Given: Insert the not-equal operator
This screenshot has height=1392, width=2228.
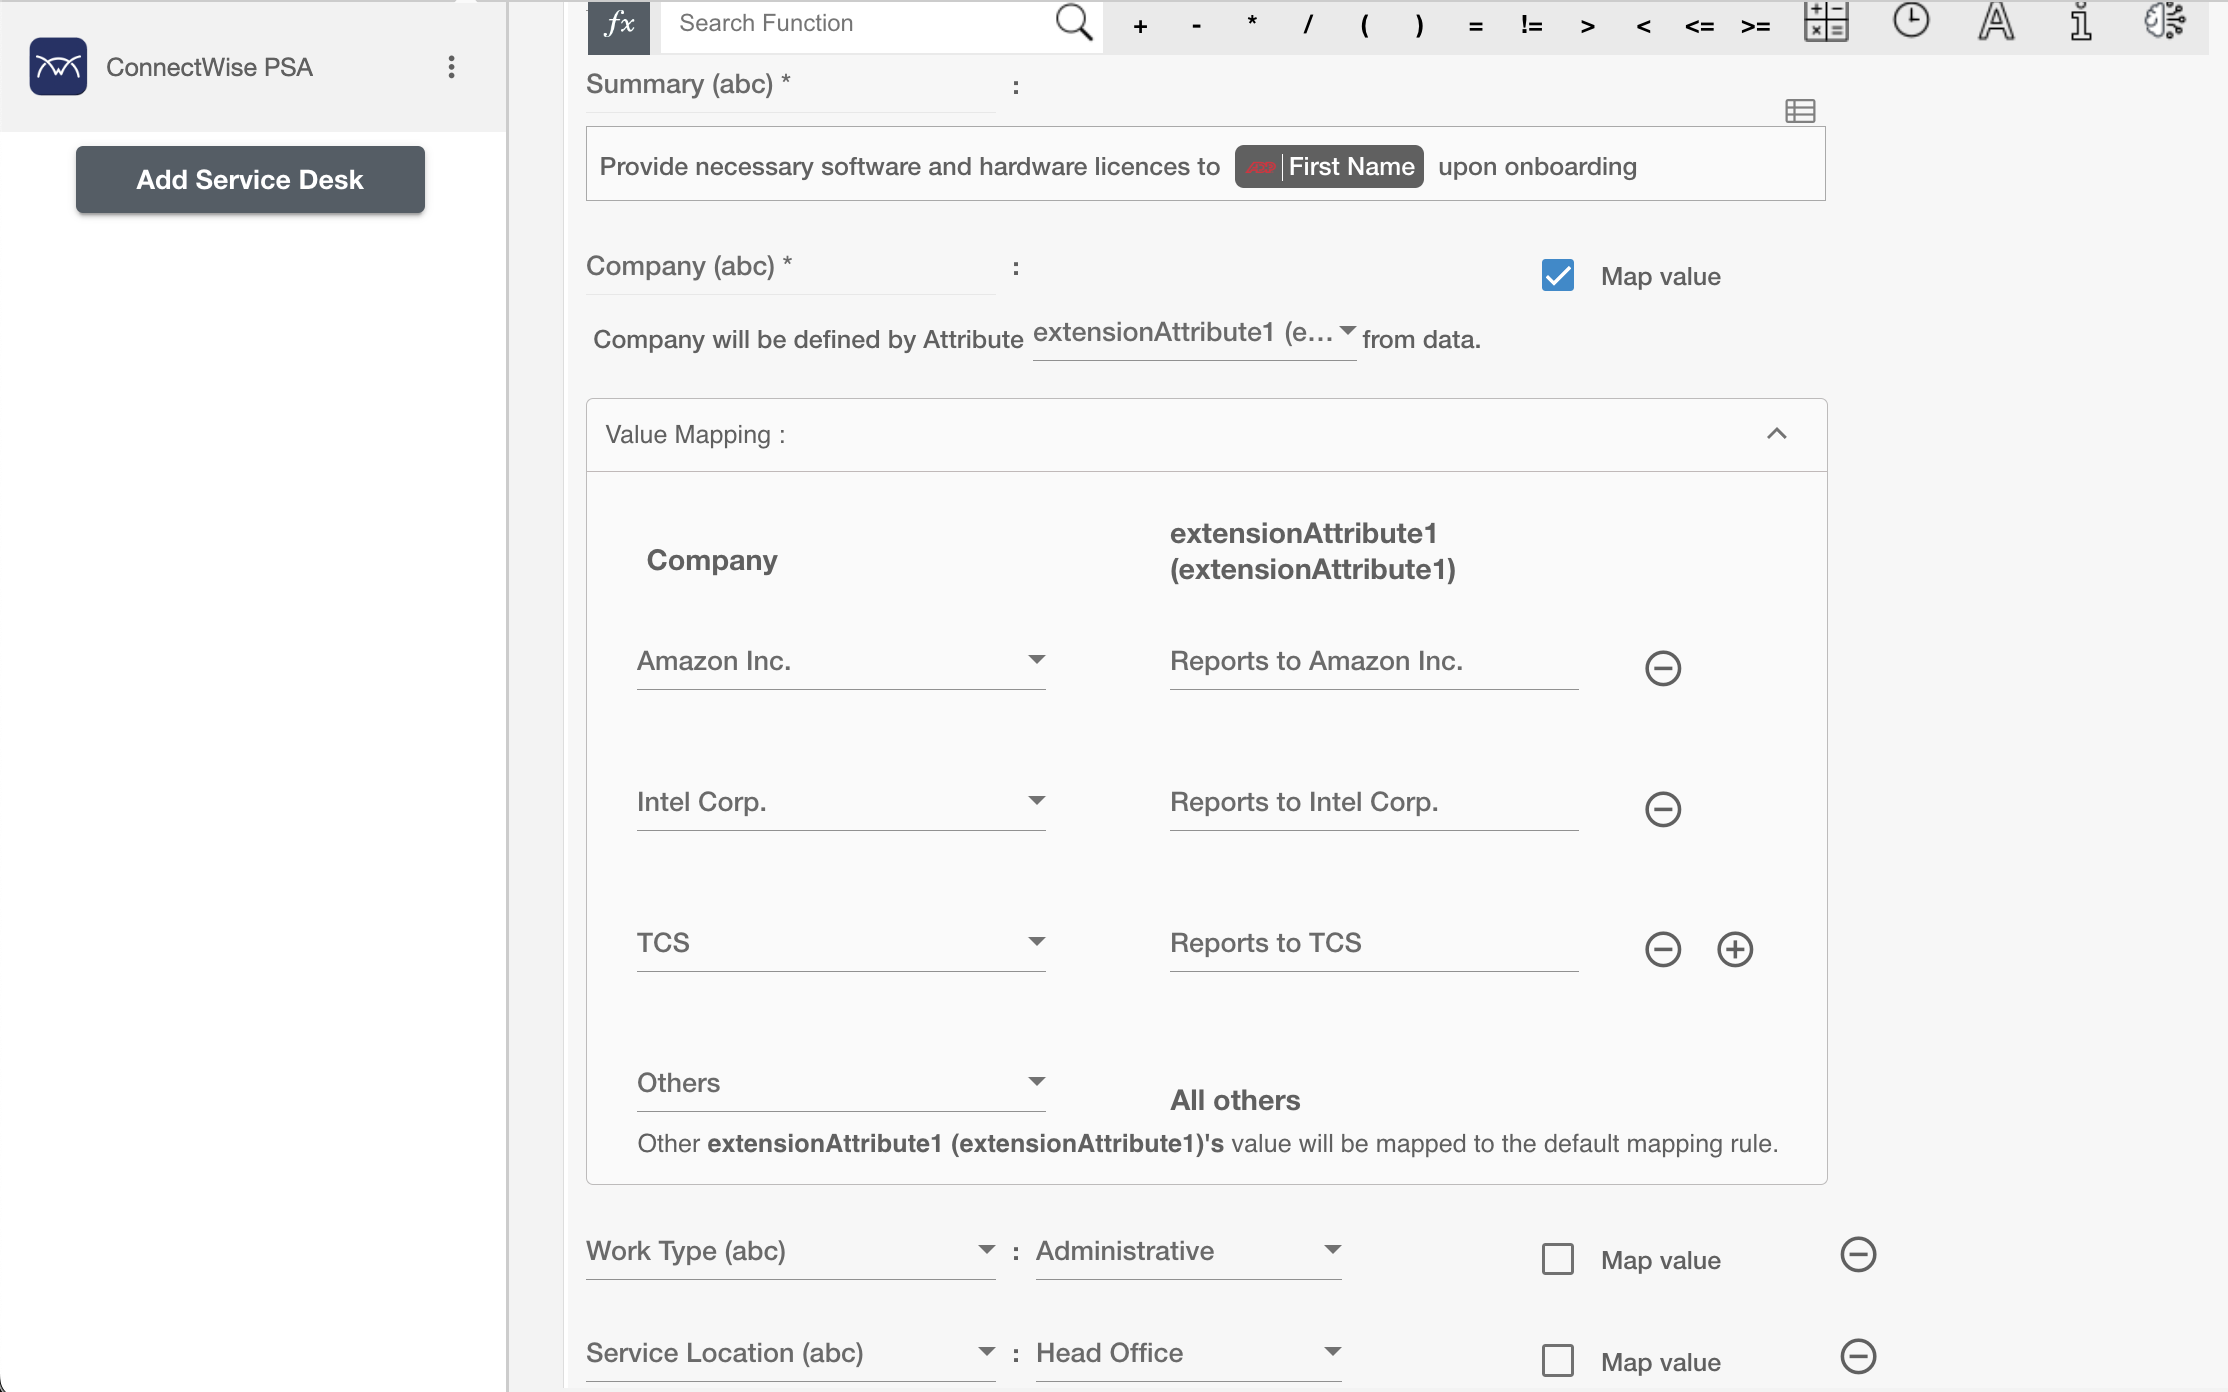Looking at the screenshot, I should tap(1532, 26).
